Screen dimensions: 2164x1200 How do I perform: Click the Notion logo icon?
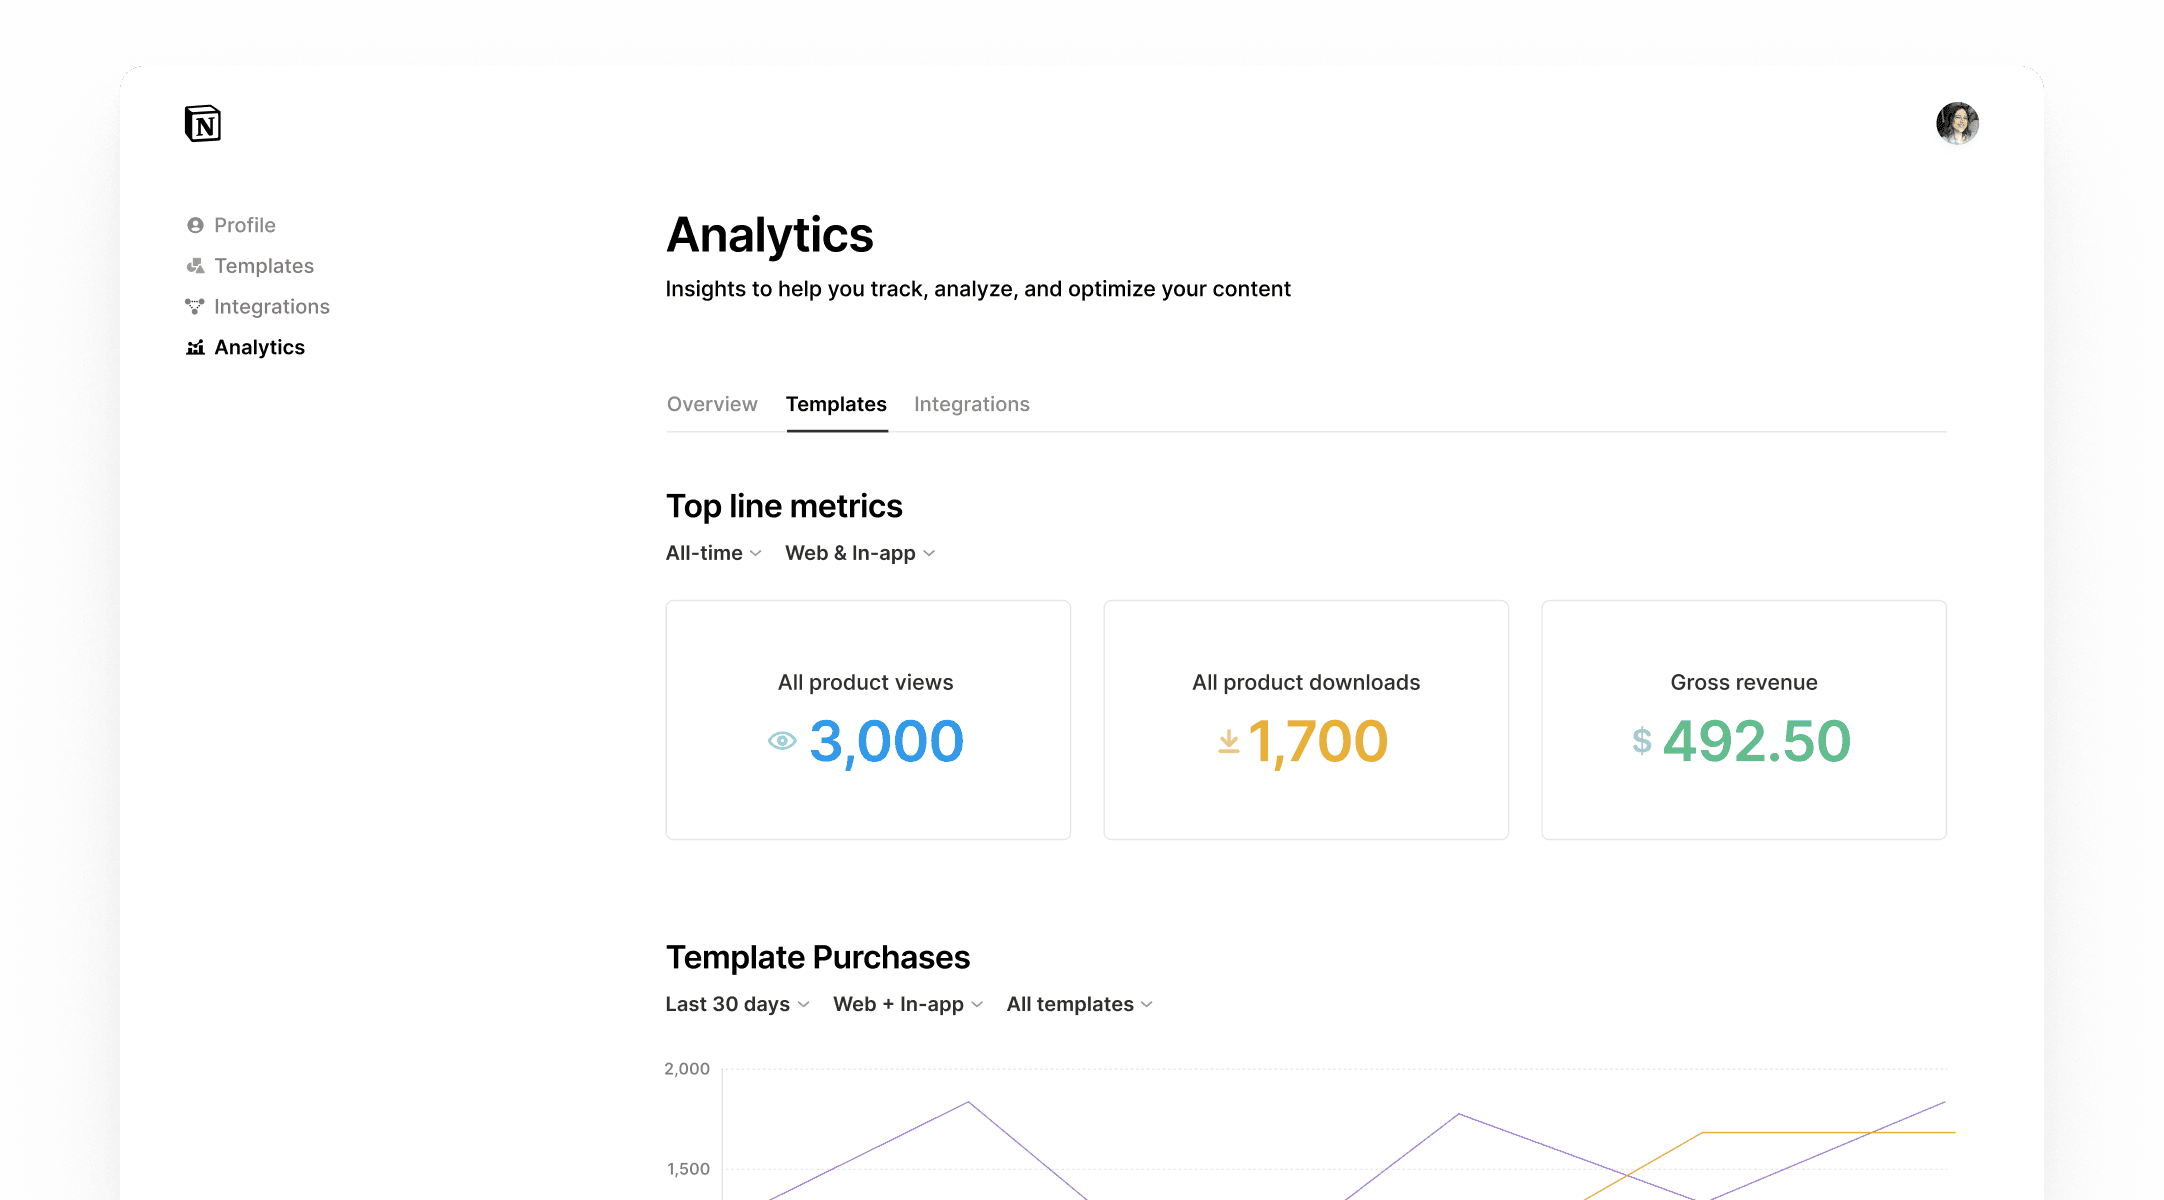[203, 124]
